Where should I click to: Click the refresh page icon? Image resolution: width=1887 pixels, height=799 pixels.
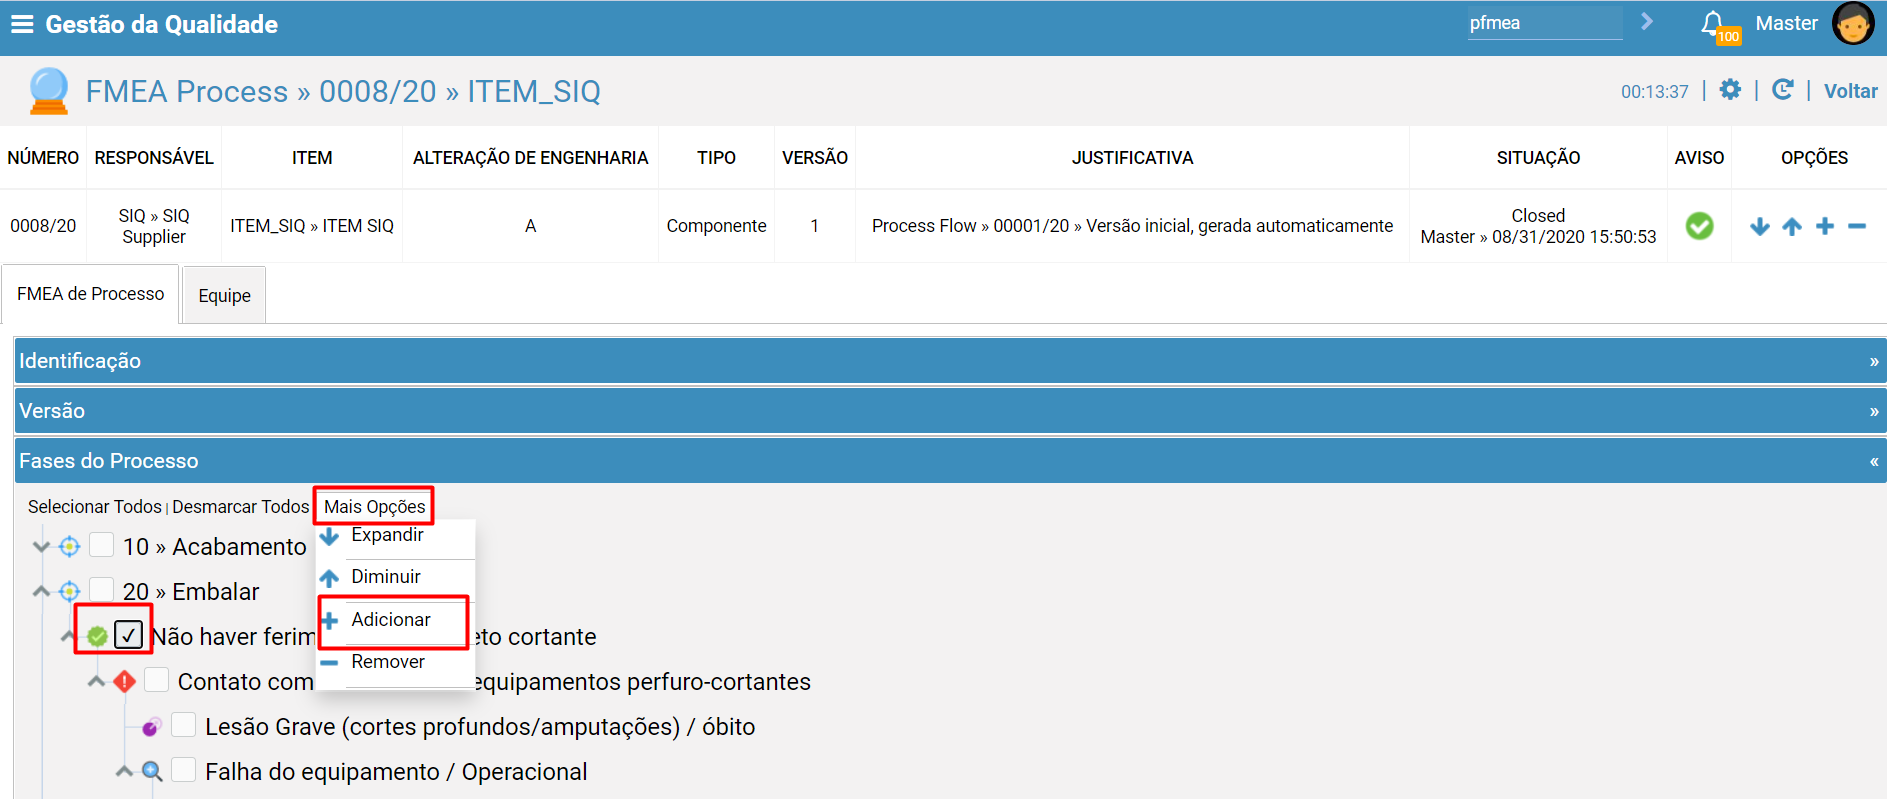click(1782, 90)
